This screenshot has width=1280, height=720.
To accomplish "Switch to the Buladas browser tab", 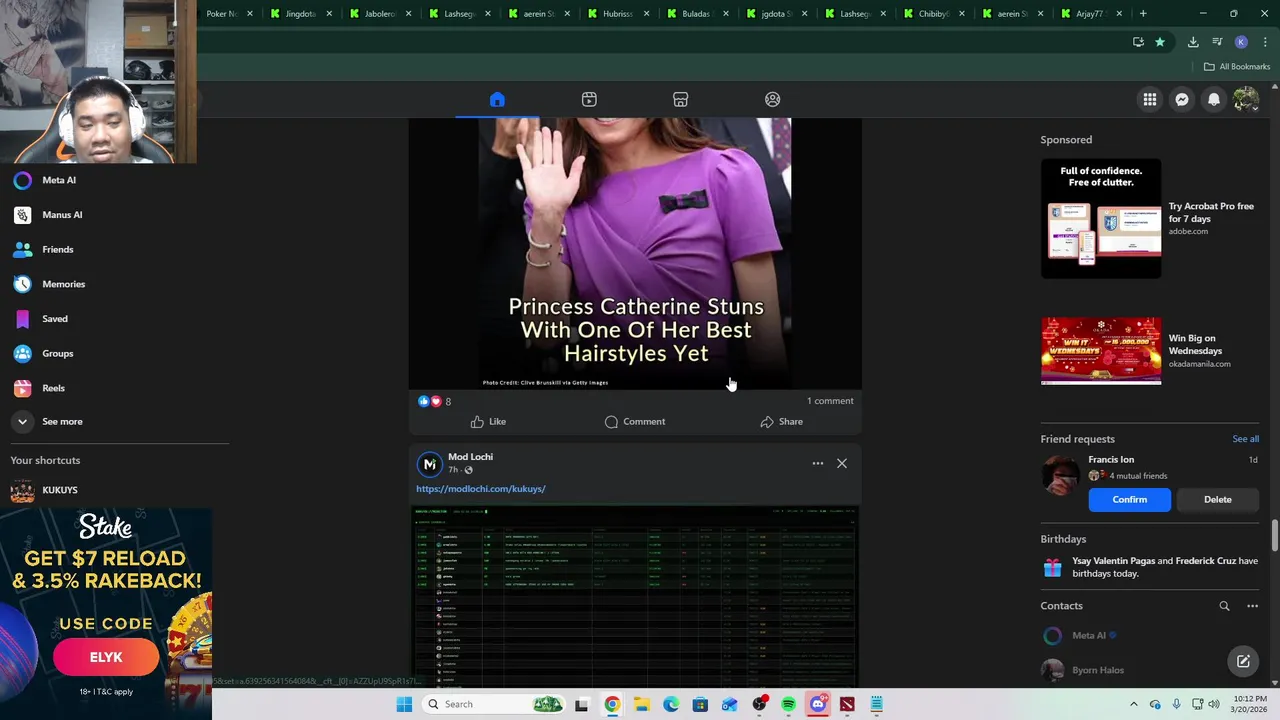I will tap(695, 14).
